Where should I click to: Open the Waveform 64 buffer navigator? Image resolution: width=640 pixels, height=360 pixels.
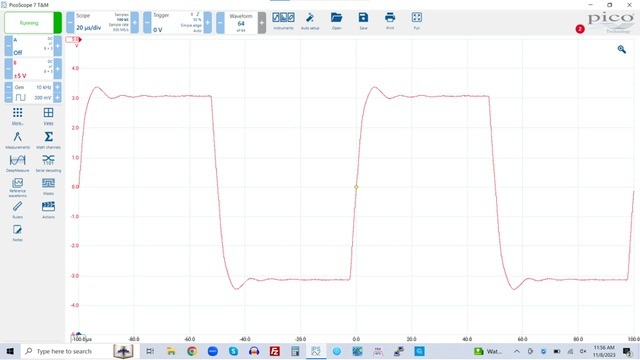(x=241, y=22)
